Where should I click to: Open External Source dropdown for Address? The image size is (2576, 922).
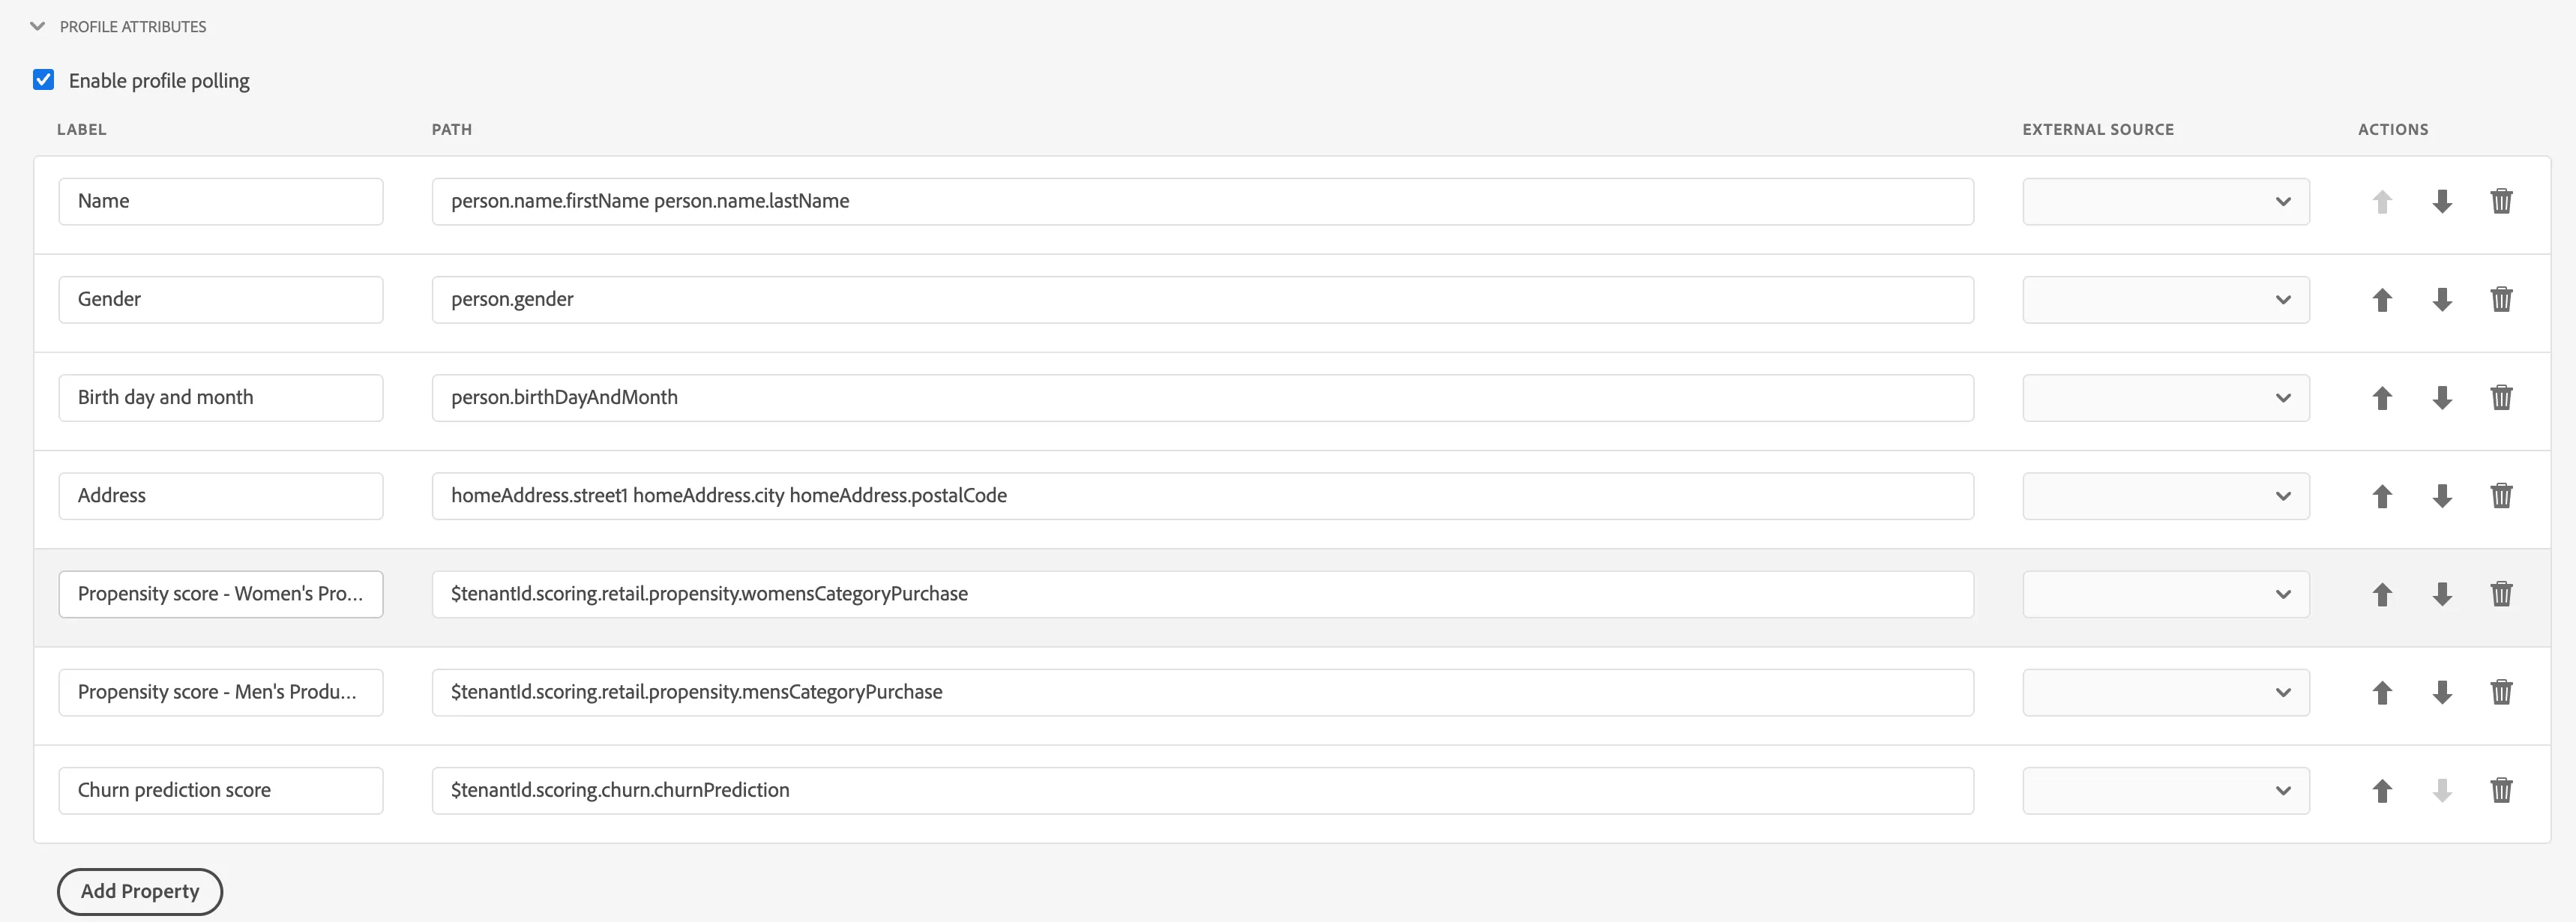(2166, 496)
